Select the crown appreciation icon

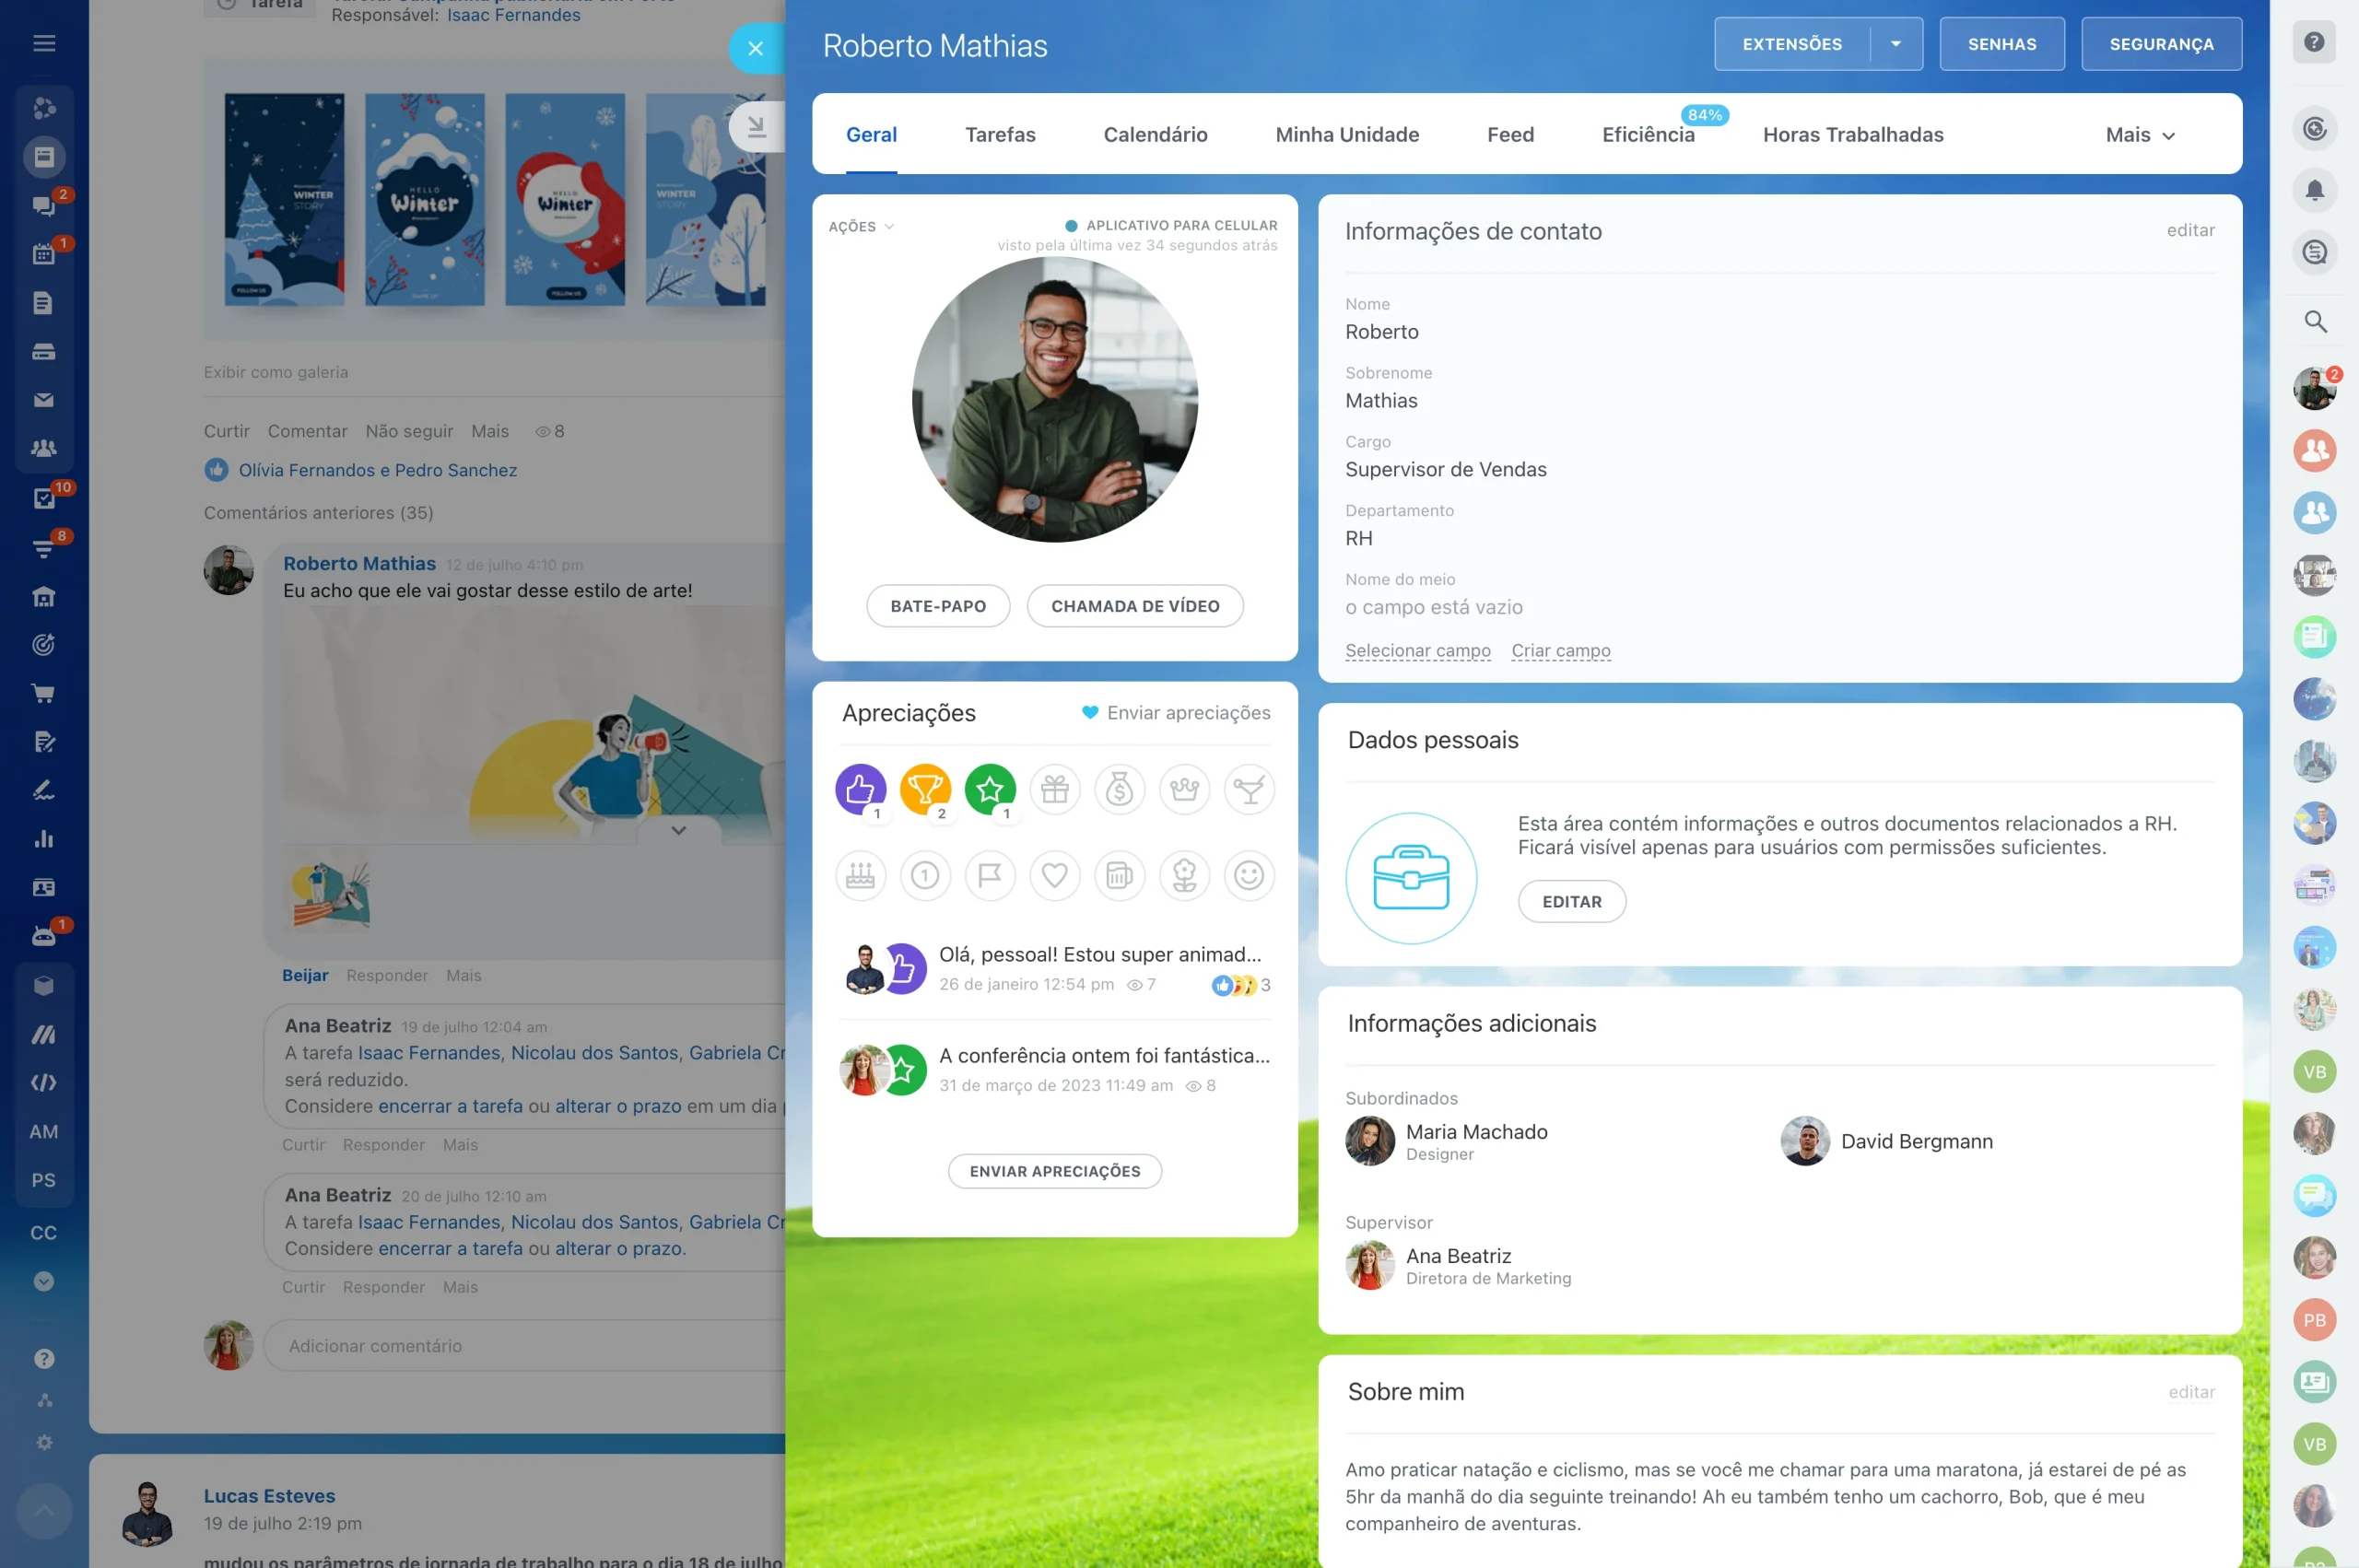1185,790
